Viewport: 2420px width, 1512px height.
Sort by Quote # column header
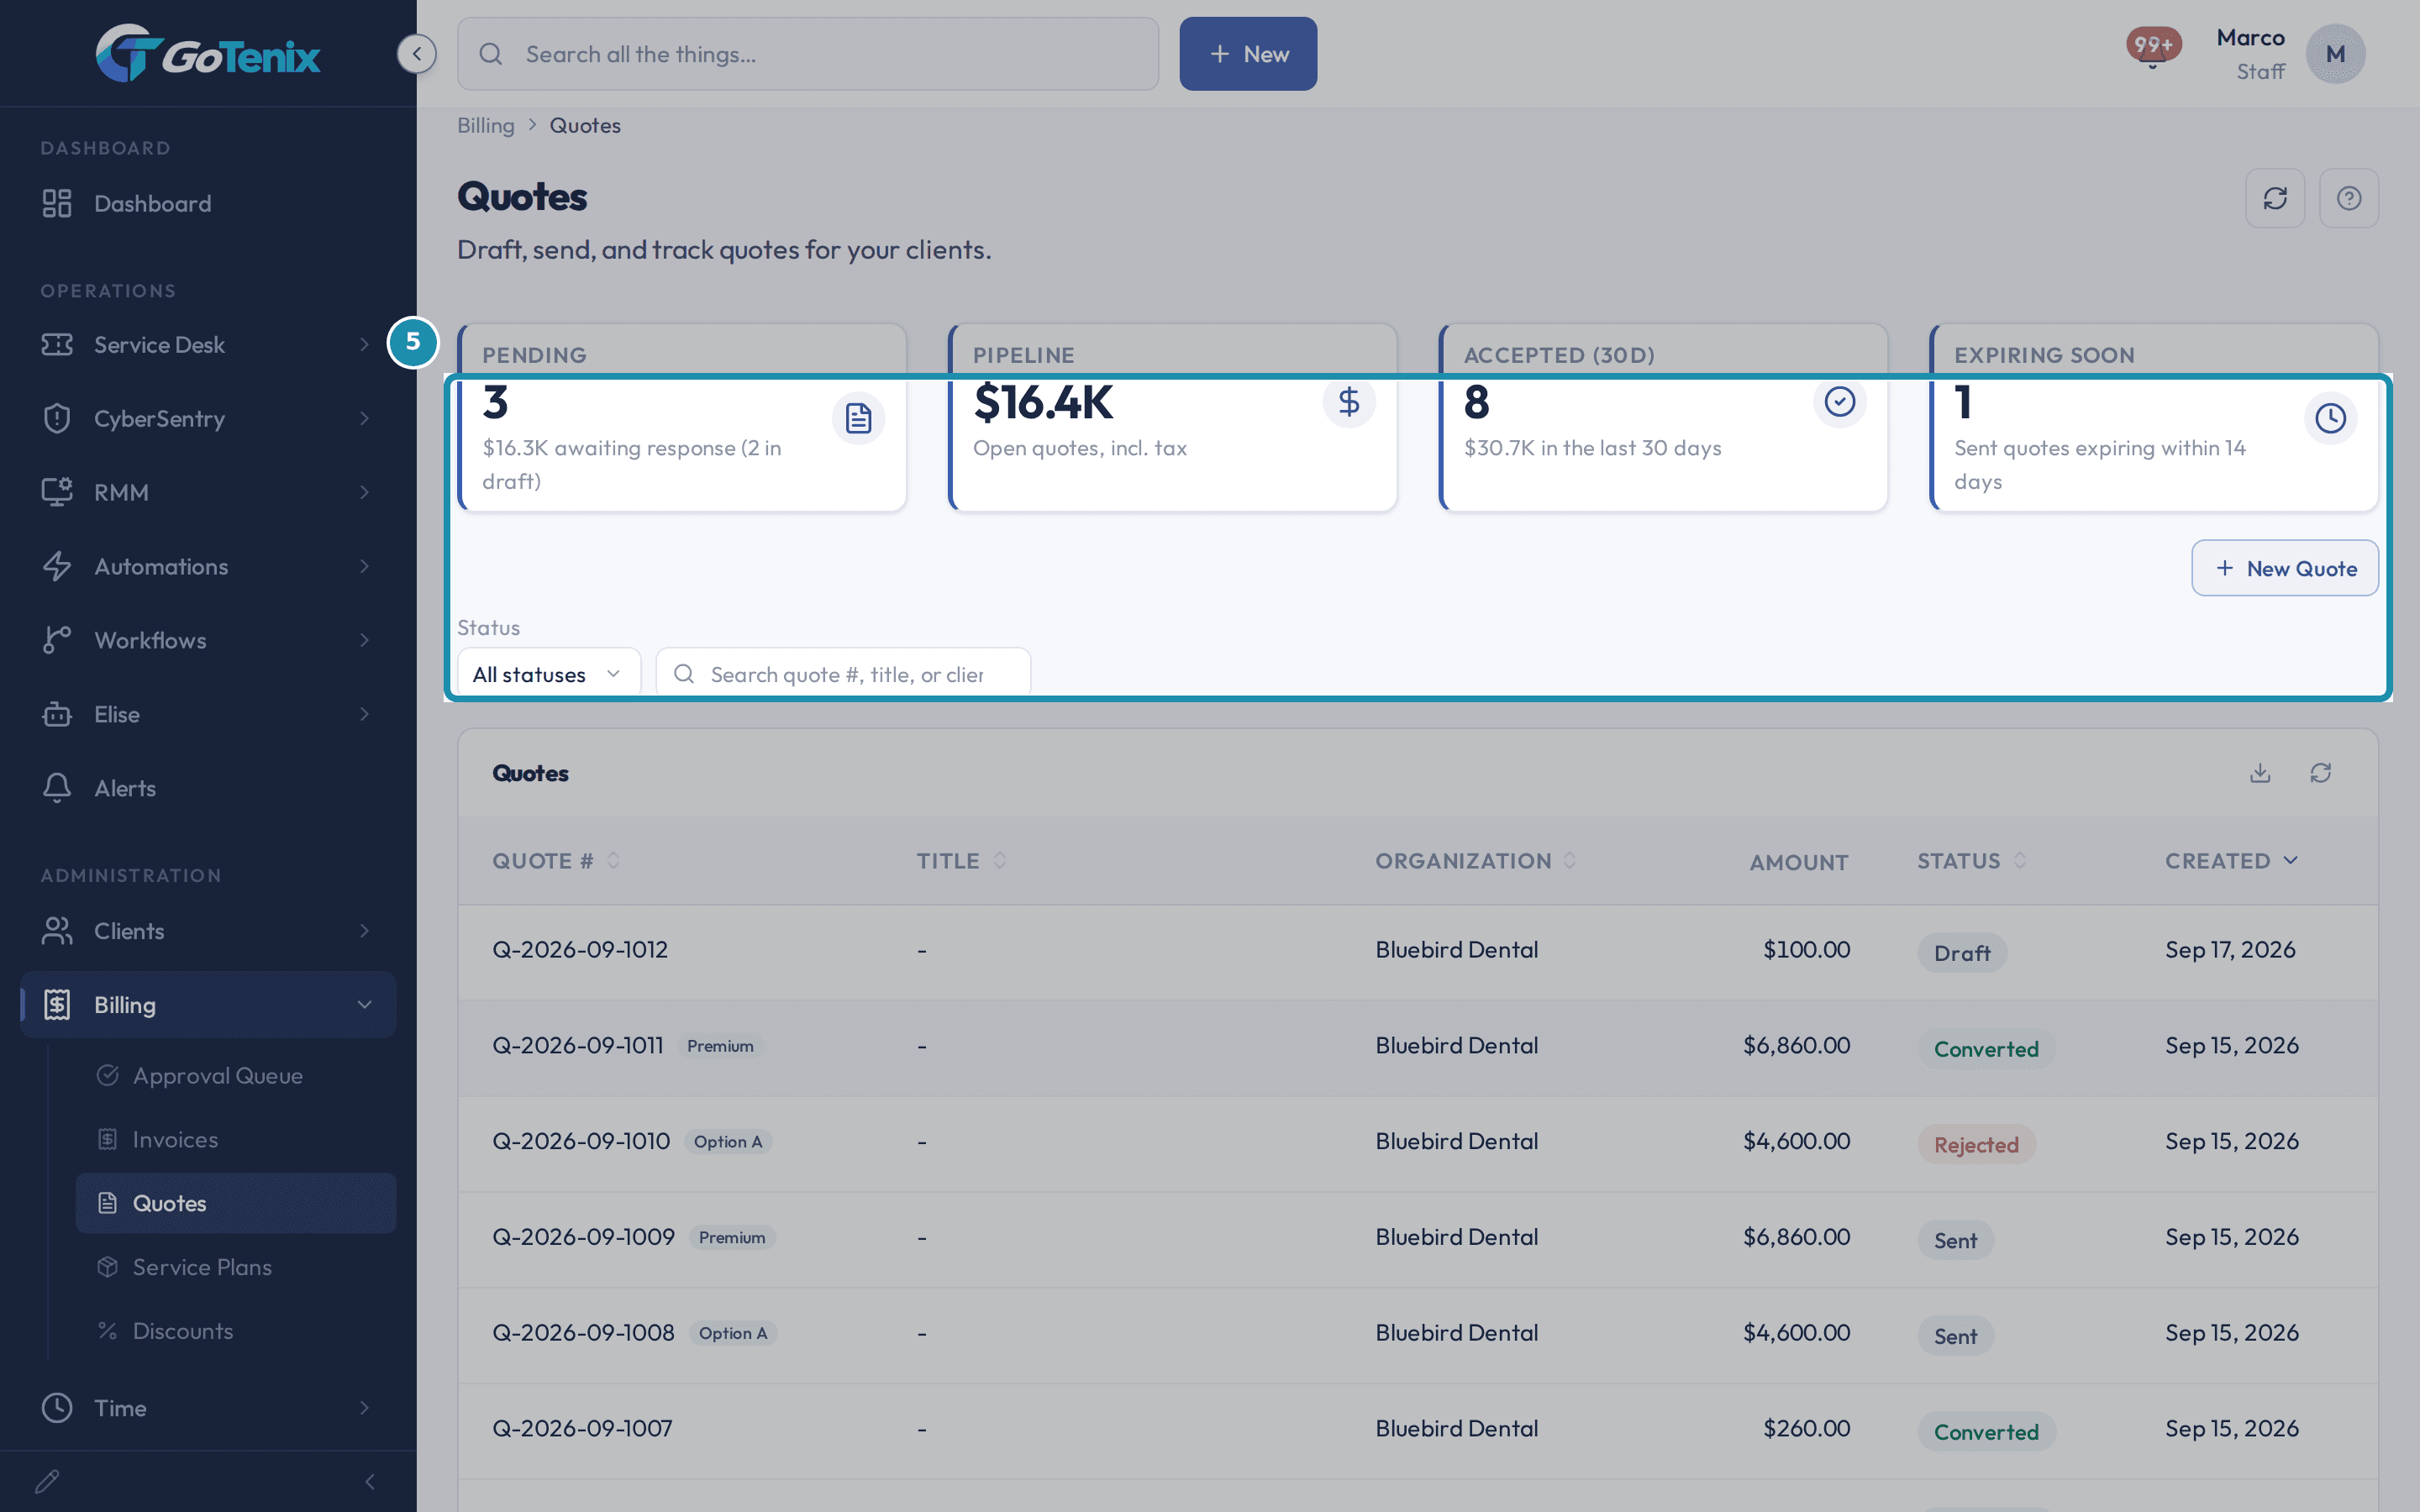click(555, 861)
